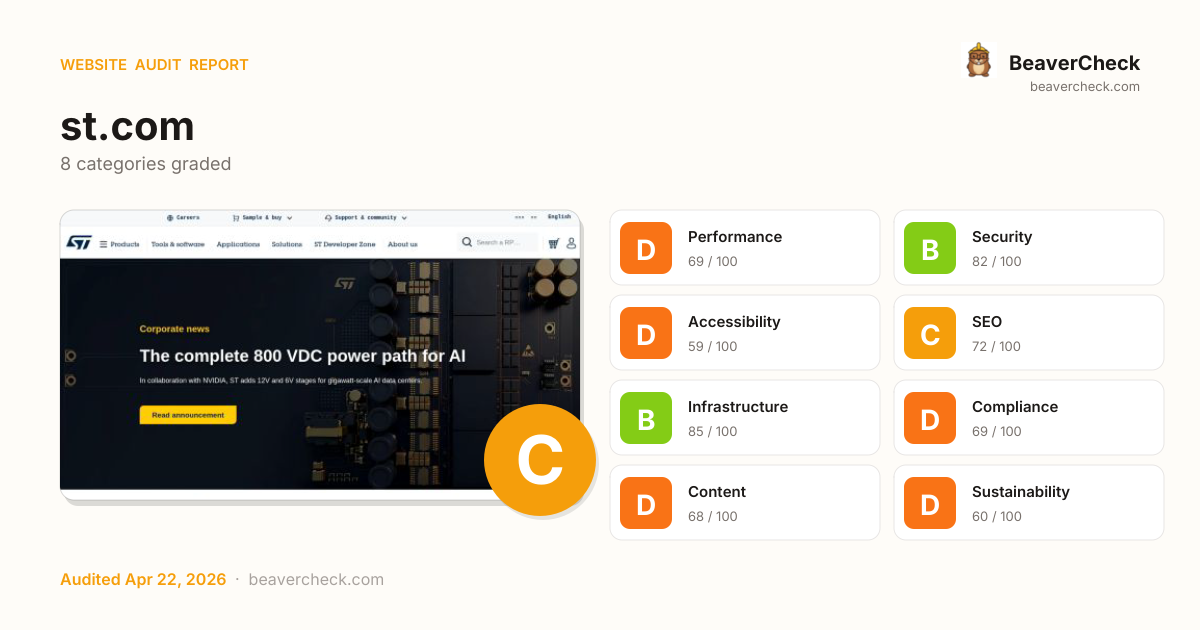Expand the Sample & buy dropdown
Viewport: 1200px width, 630px height.
(263, 217)
